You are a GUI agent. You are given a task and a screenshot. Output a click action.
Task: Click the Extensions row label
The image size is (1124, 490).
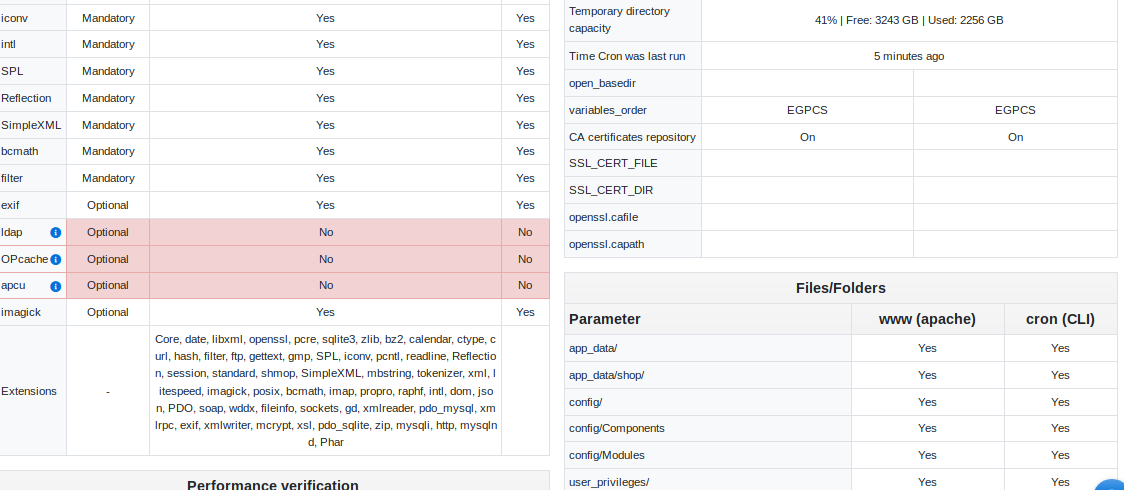(x=29, y=391)
